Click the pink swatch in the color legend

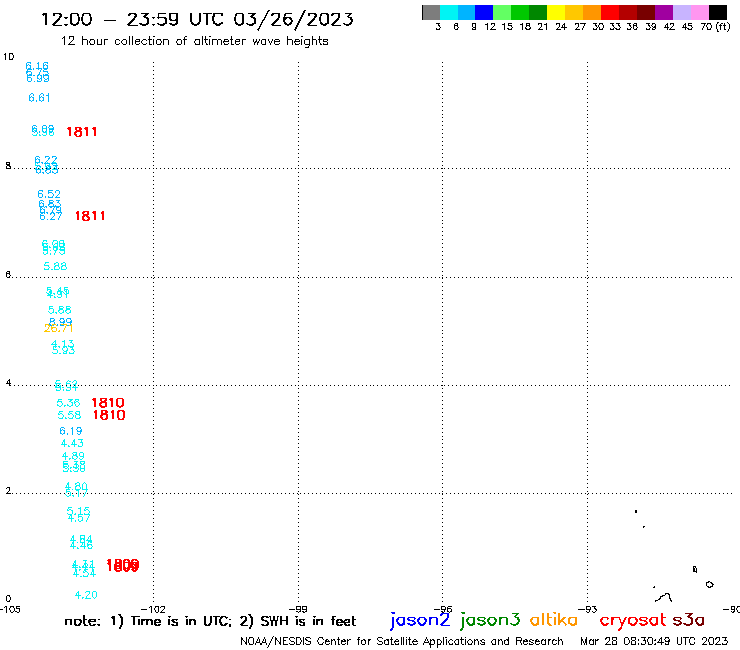(699, 12)
